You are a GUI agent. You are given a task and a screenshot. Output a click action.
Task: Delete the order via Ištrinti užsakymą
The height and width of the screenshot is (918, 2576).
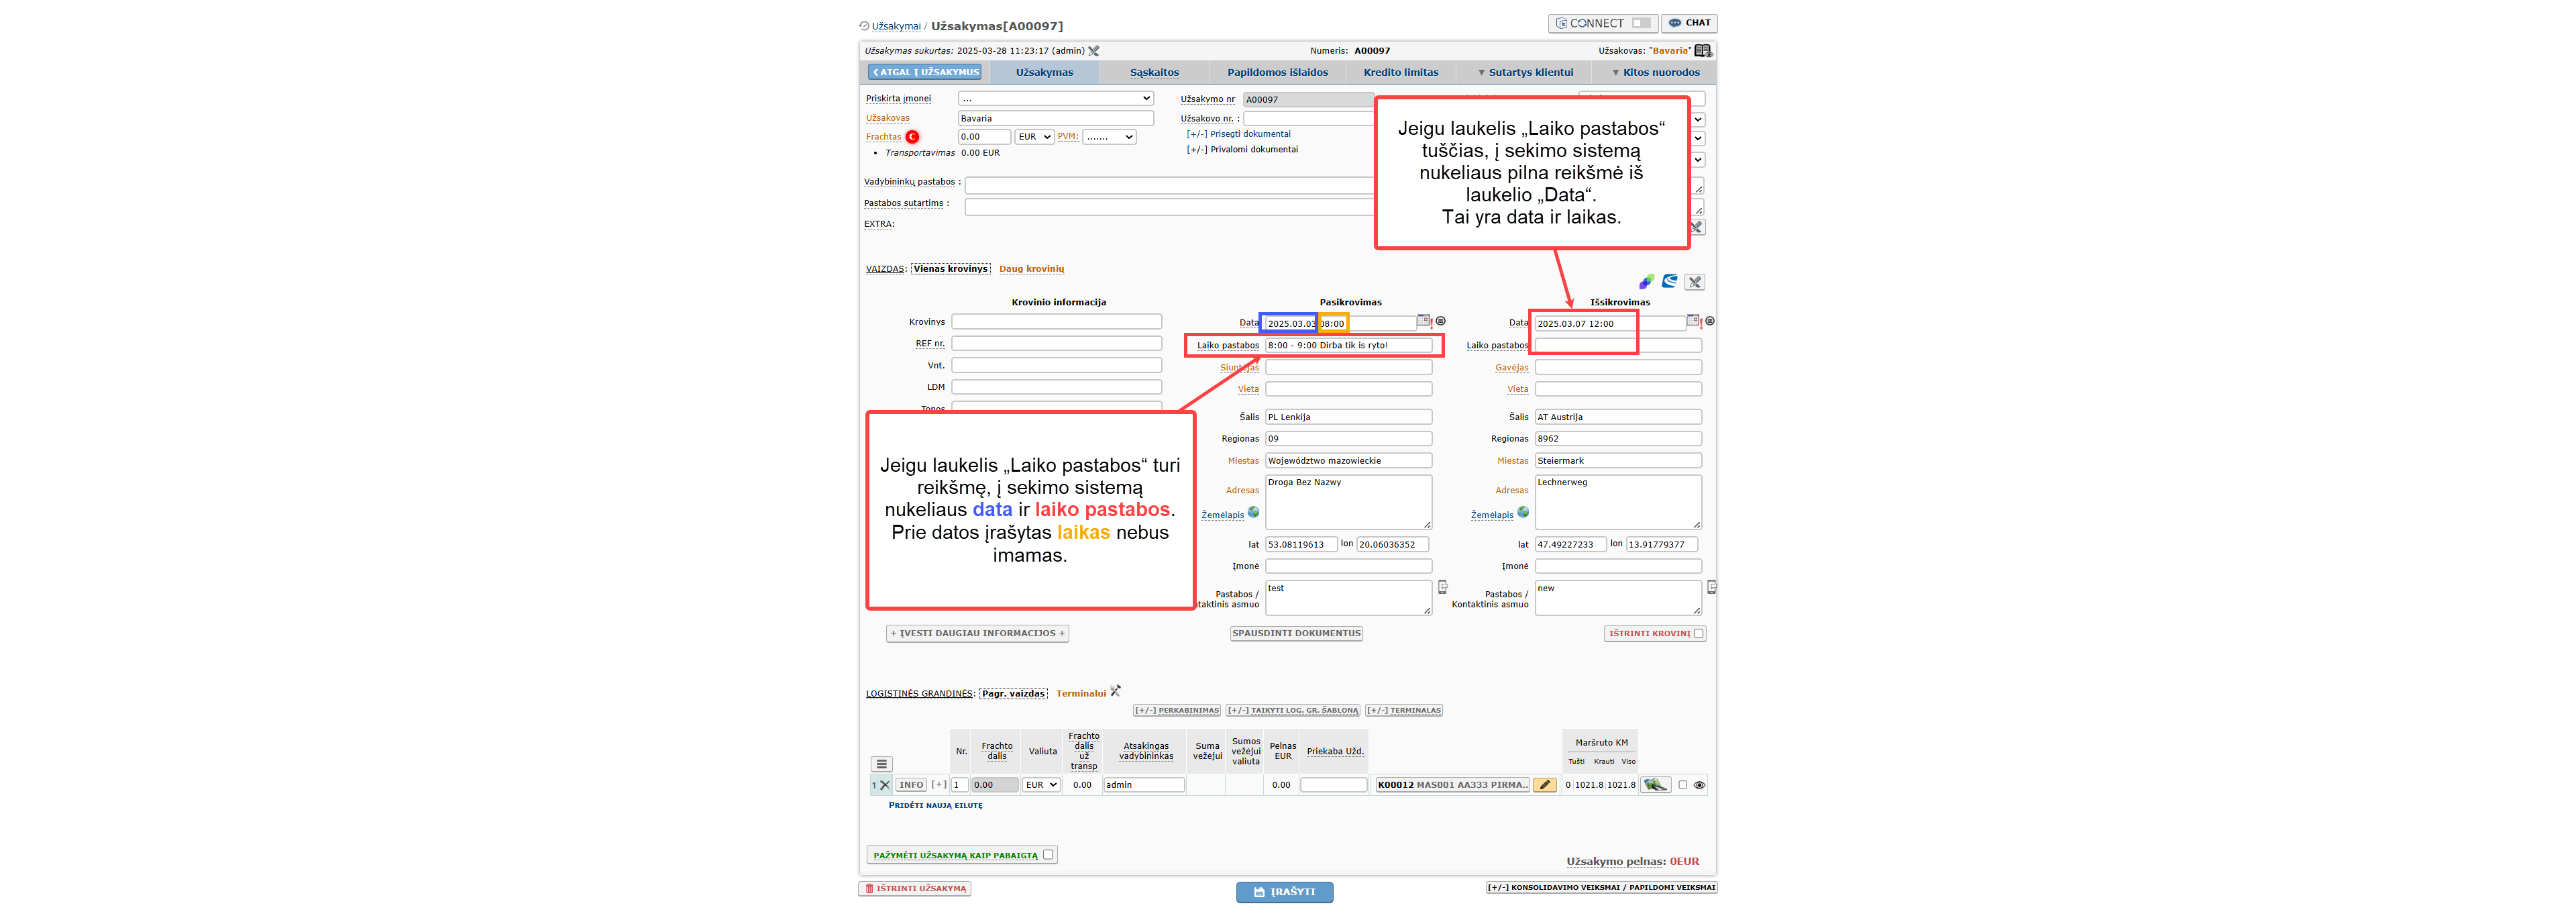pyautogui.click(x=914, y=889)
